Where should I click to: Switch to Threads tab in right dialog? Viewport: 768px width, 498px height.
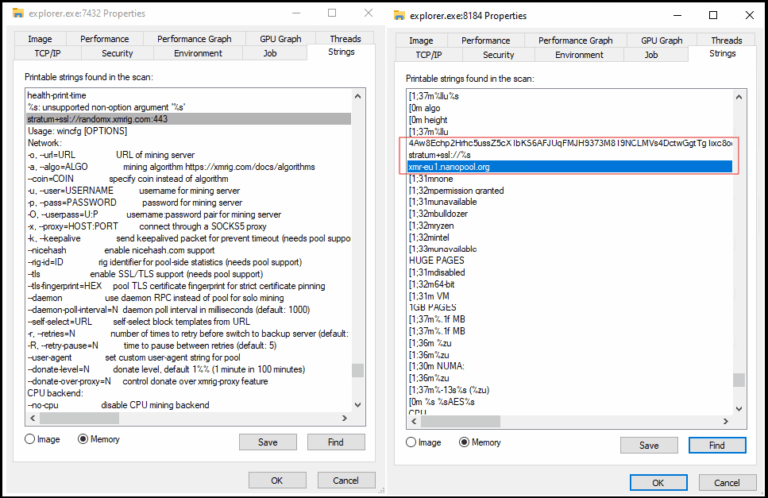[x=727, y=41]
